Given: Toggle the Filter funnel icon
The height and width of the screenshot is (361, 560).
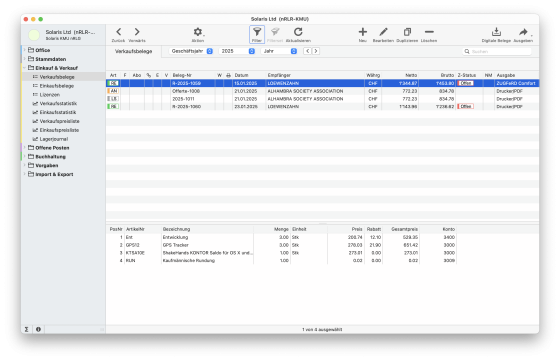Looking at the screenshot, I should [x=257, y=32].
